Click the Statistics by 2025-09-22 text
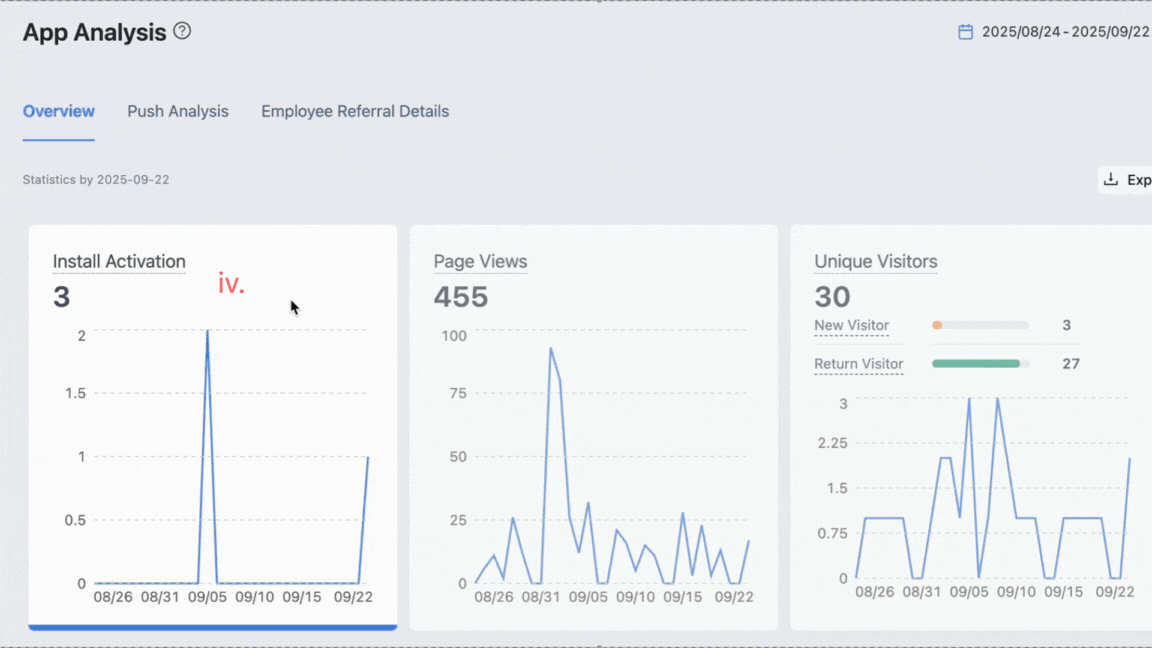1152x648 pixels. 96,179
